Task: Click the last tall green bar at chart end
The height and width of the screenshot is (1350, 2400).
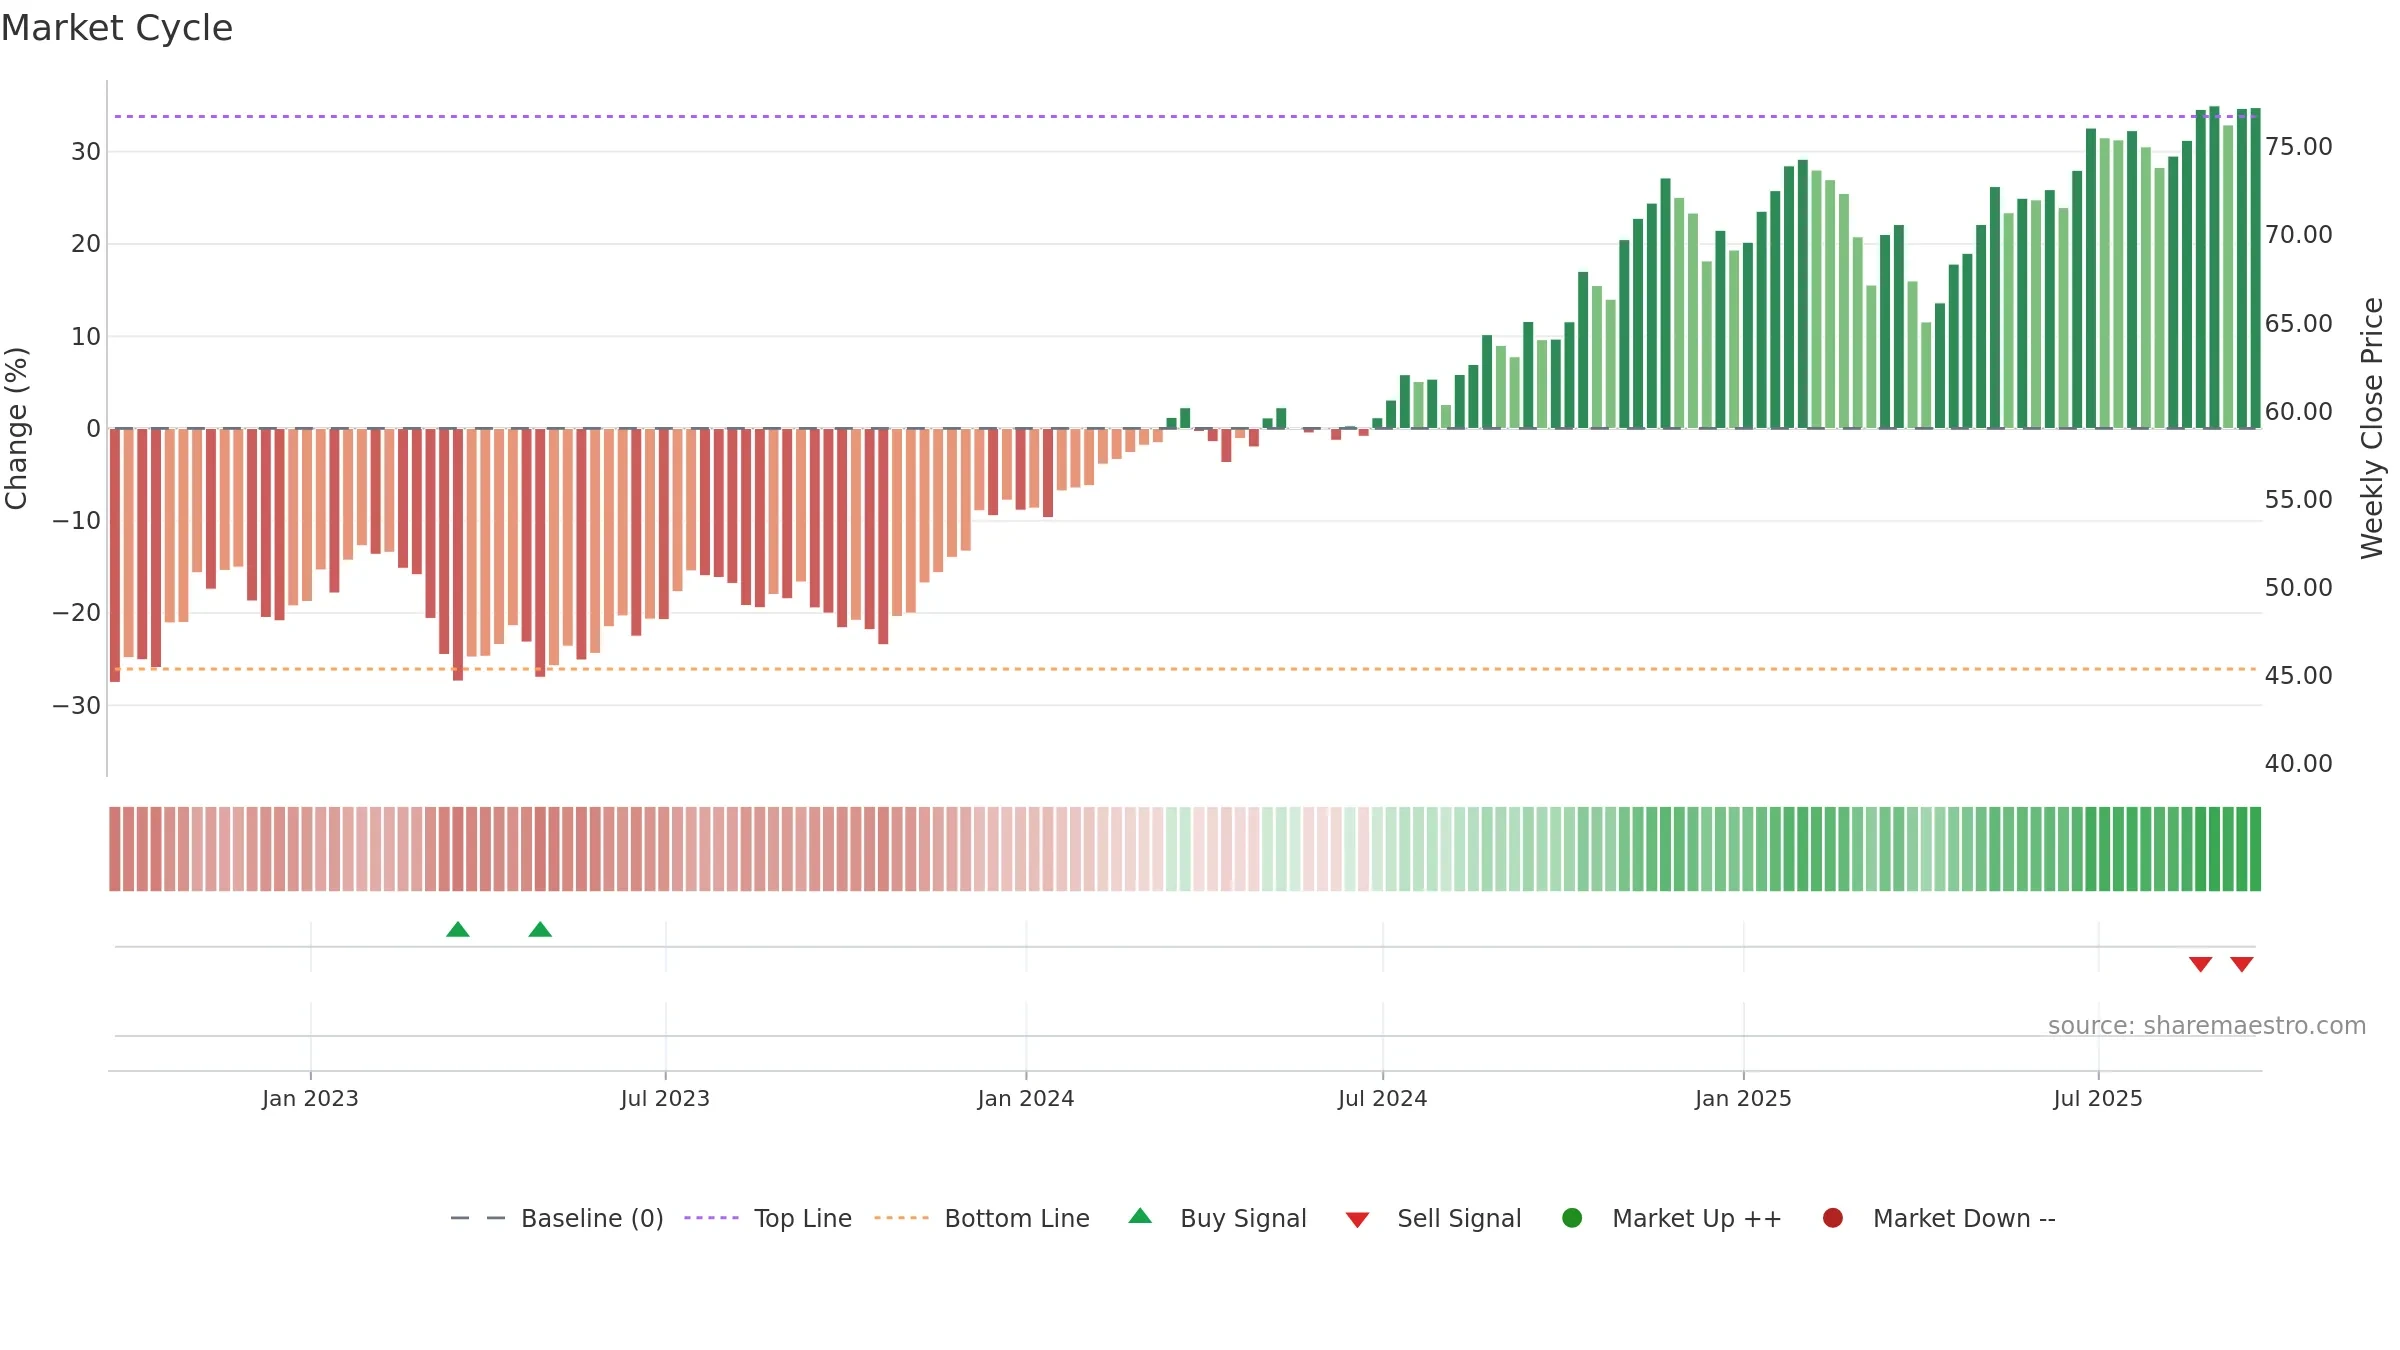Action: (x=2255, y=268)
